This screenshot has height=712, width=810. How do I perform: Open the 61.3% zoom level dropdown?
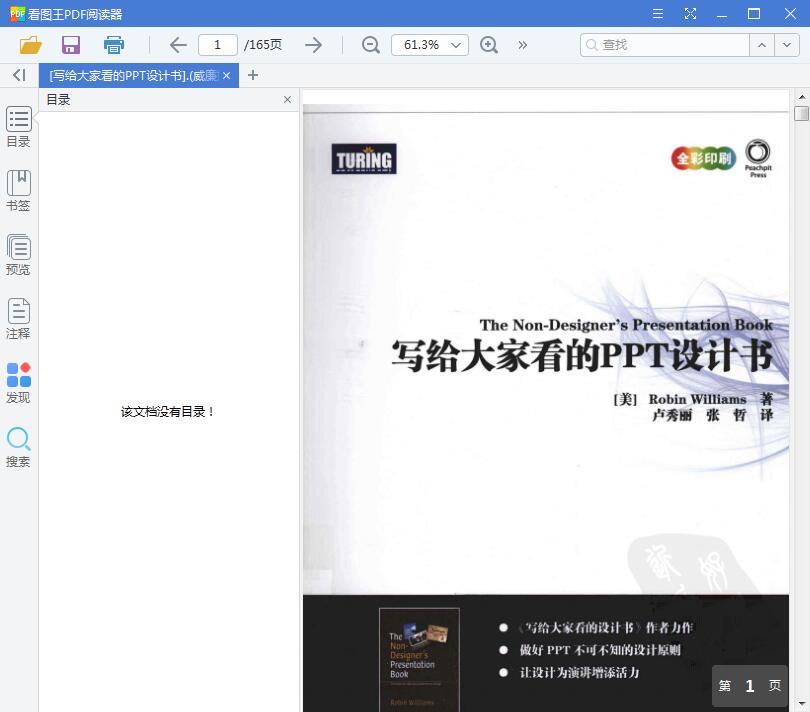[430, 45]
